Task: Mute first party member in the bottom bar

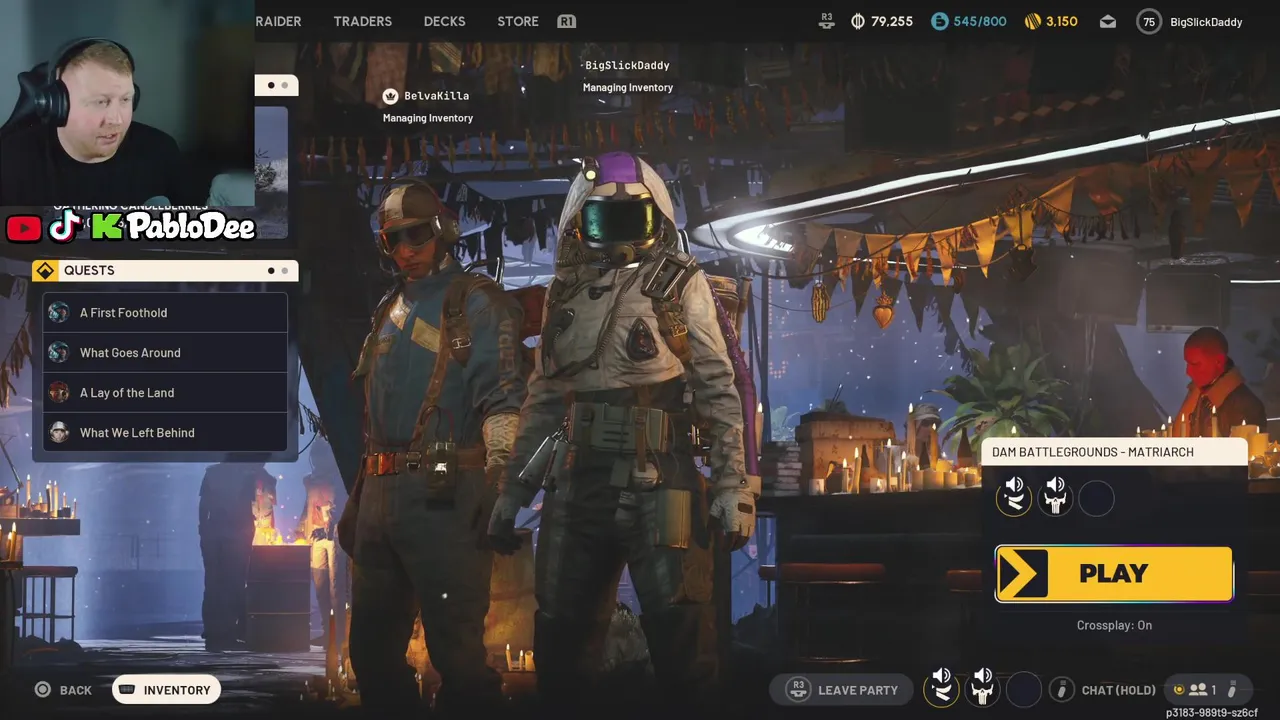Action: 941,688
